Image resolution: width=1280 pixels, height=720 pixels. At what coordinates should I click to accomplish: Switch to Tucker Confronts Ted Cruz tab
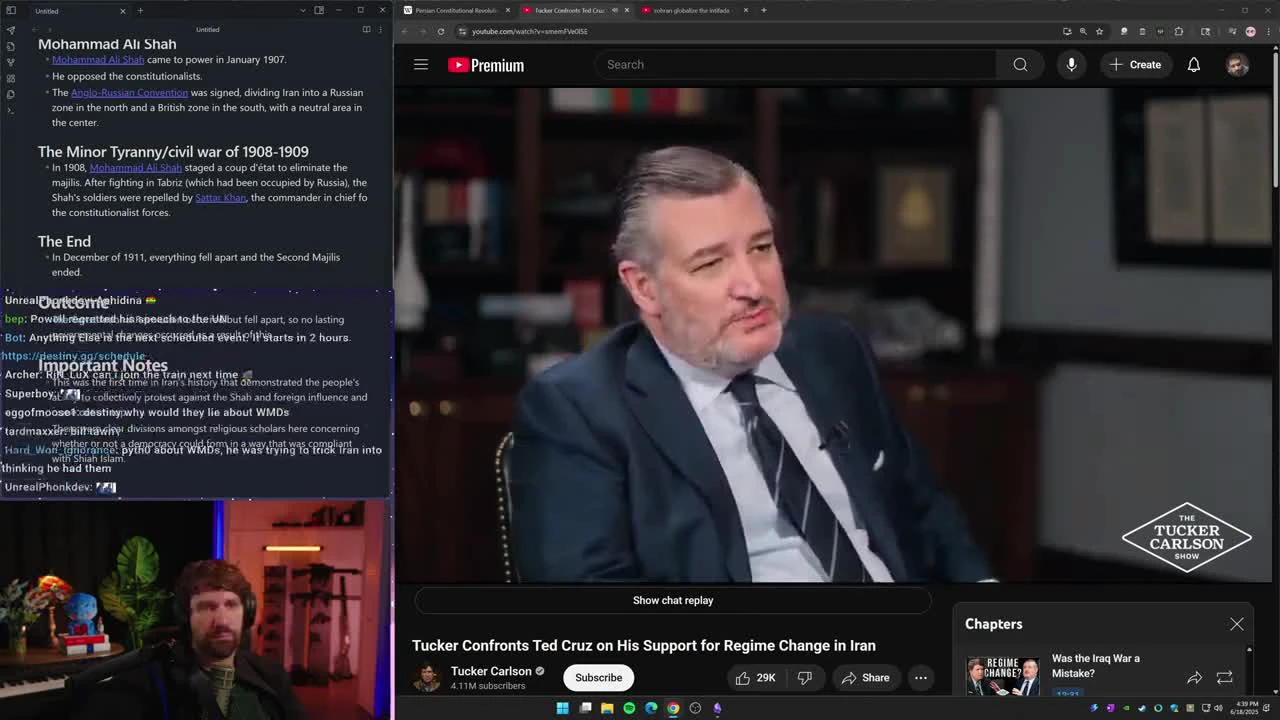575,10
